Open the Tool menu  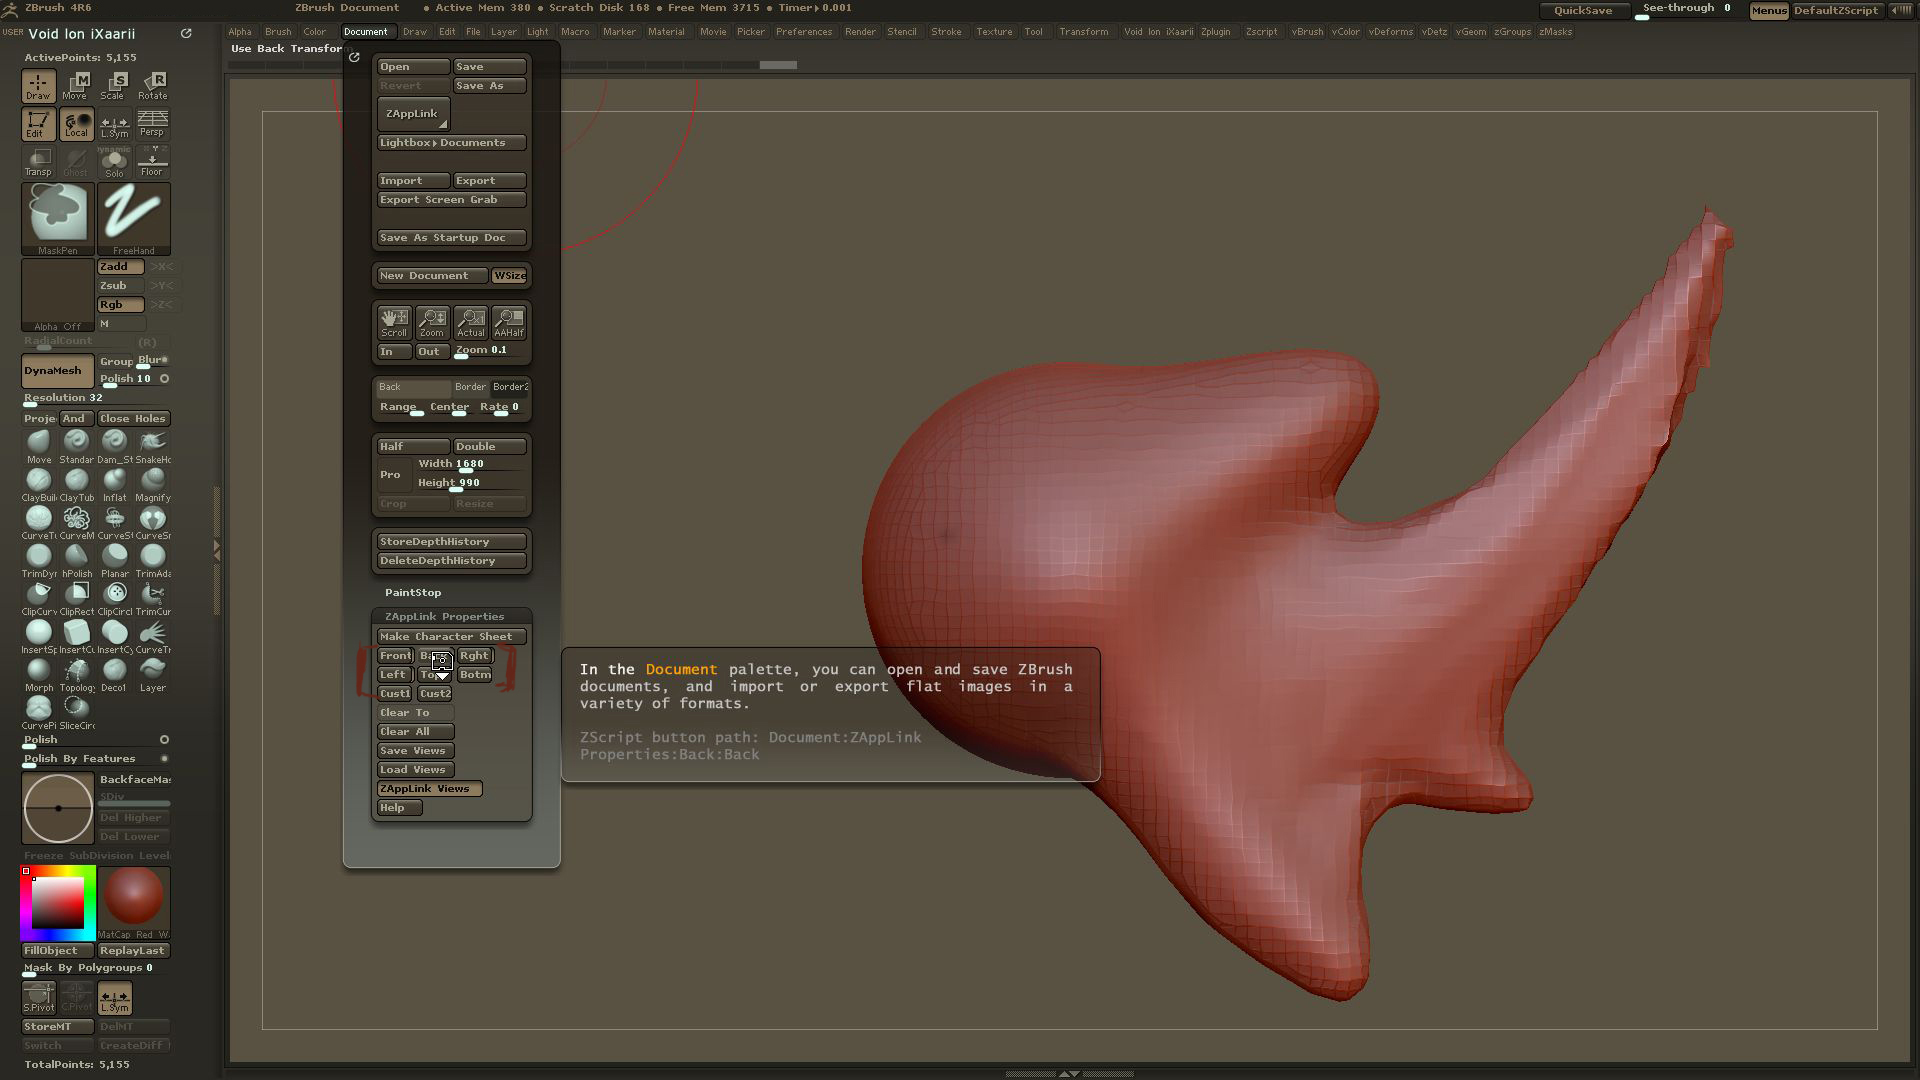[x=1033, y=32]
